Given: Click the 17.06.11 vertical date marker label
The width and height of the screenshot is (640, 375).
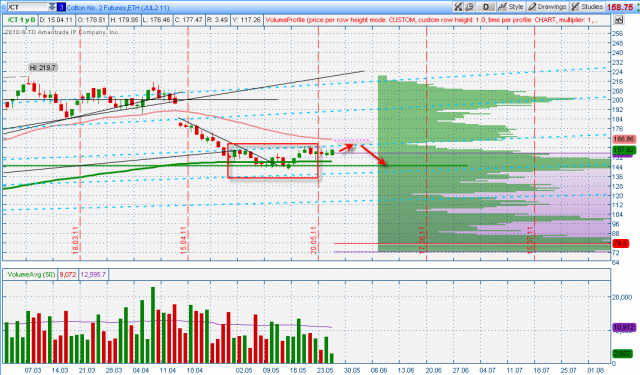Looking at the screenshot, I should [422, 240].
